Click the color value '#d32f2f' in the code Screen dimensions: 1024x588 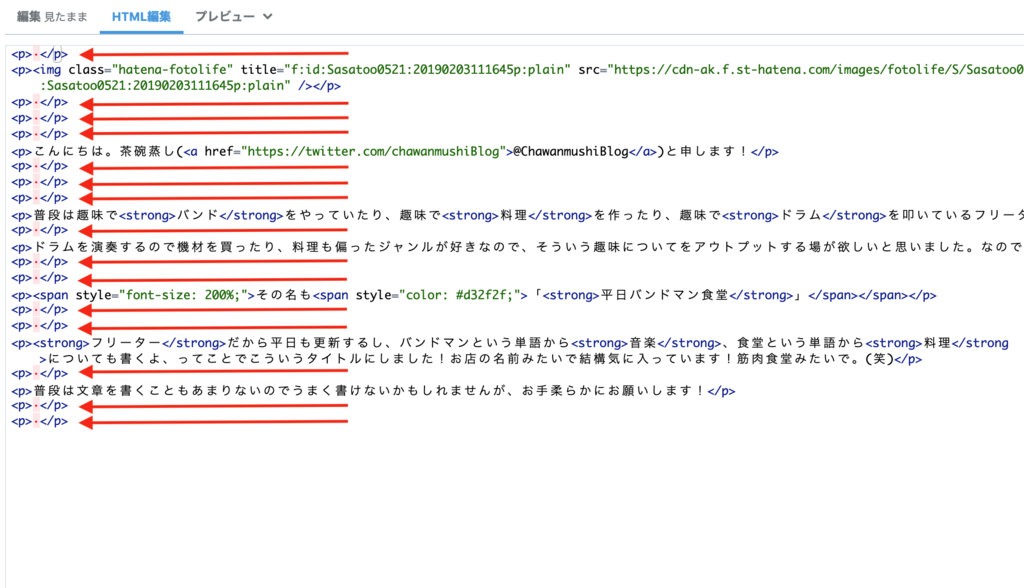click(483, 295)
